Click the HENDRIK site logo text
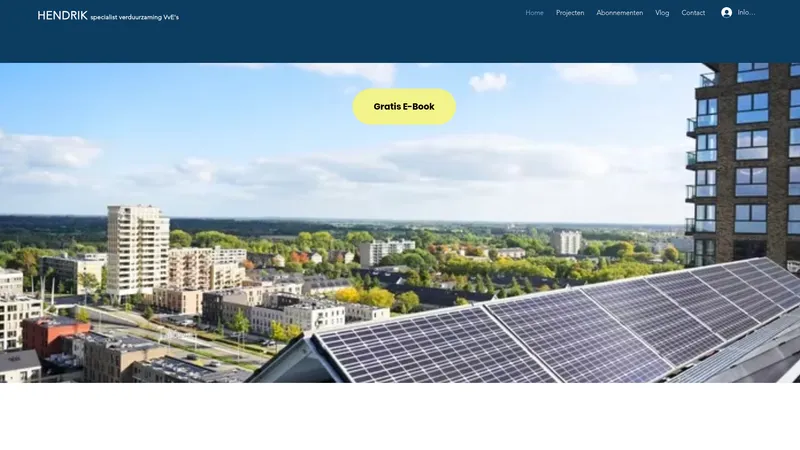Screen dimensions: 800x450 [x=62, y=16]
